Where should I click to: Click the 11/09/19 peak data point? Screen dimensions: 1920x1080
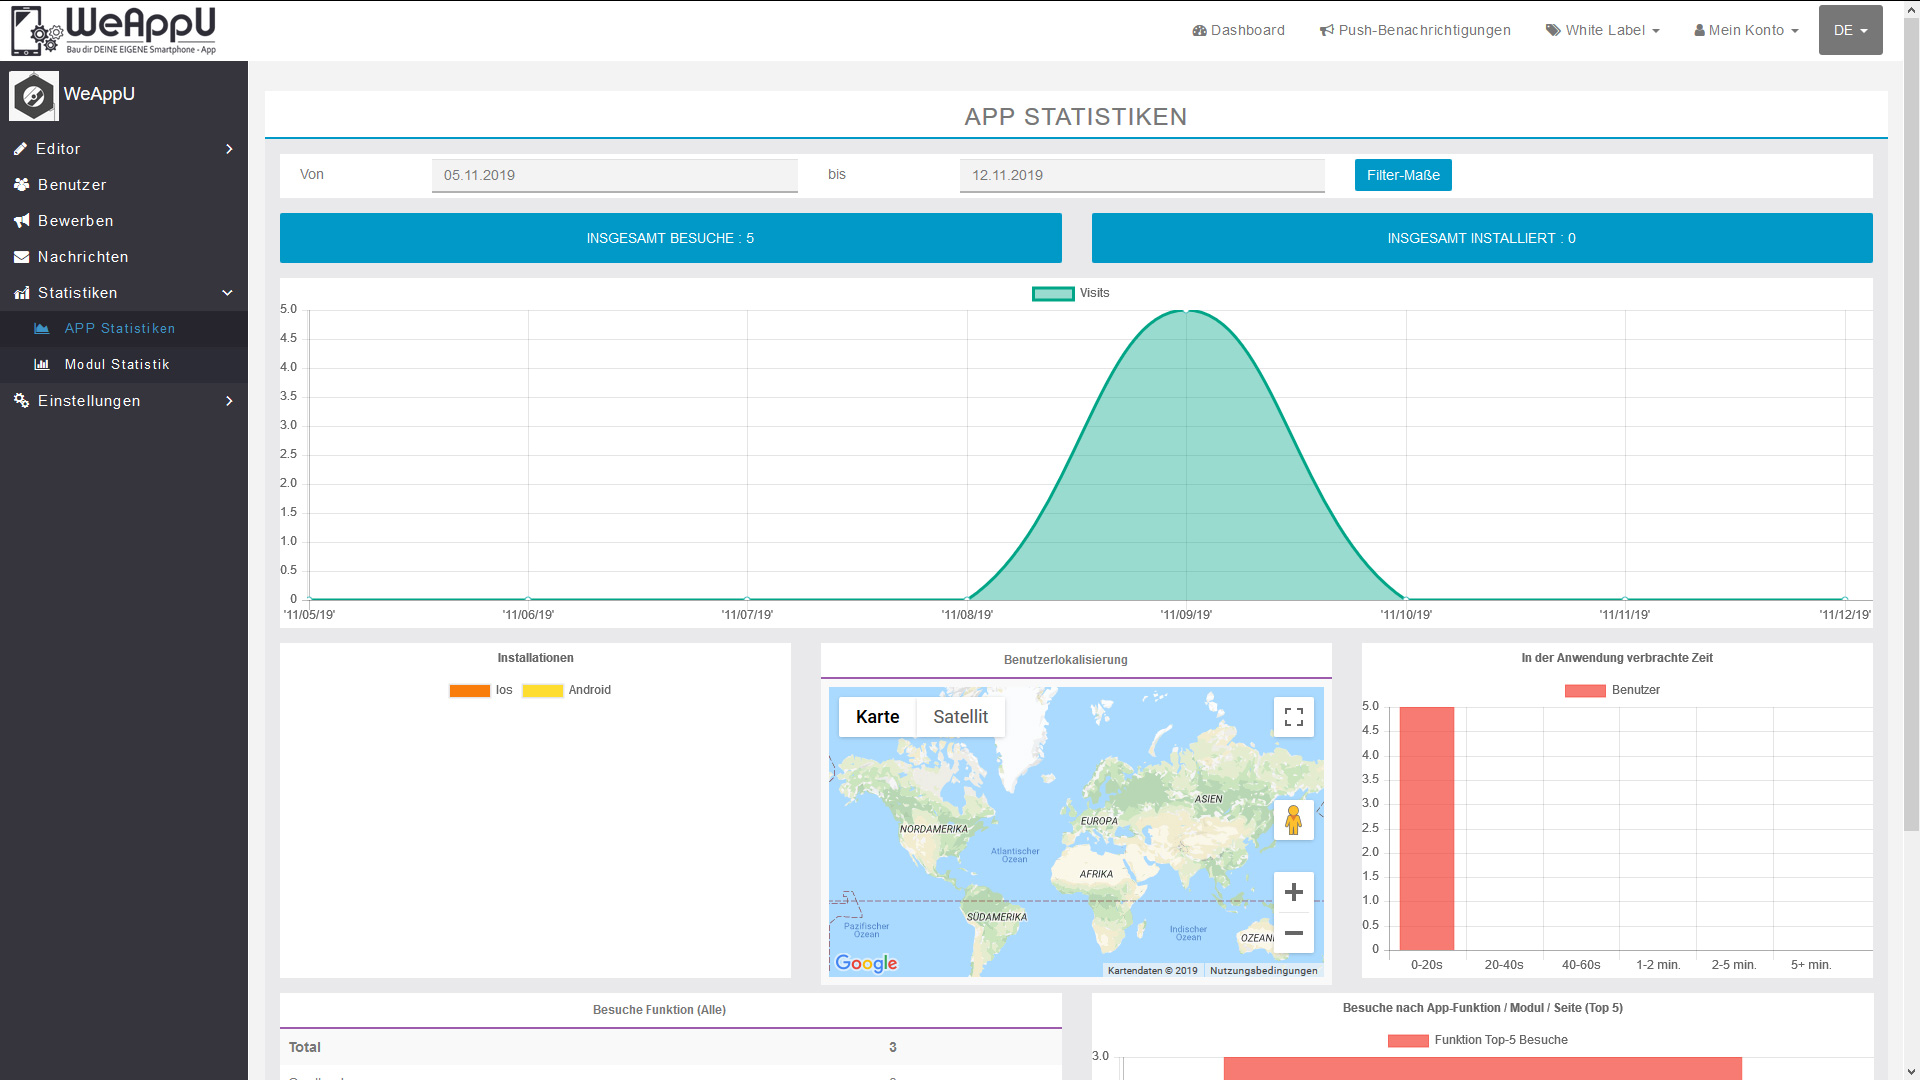1186,311
